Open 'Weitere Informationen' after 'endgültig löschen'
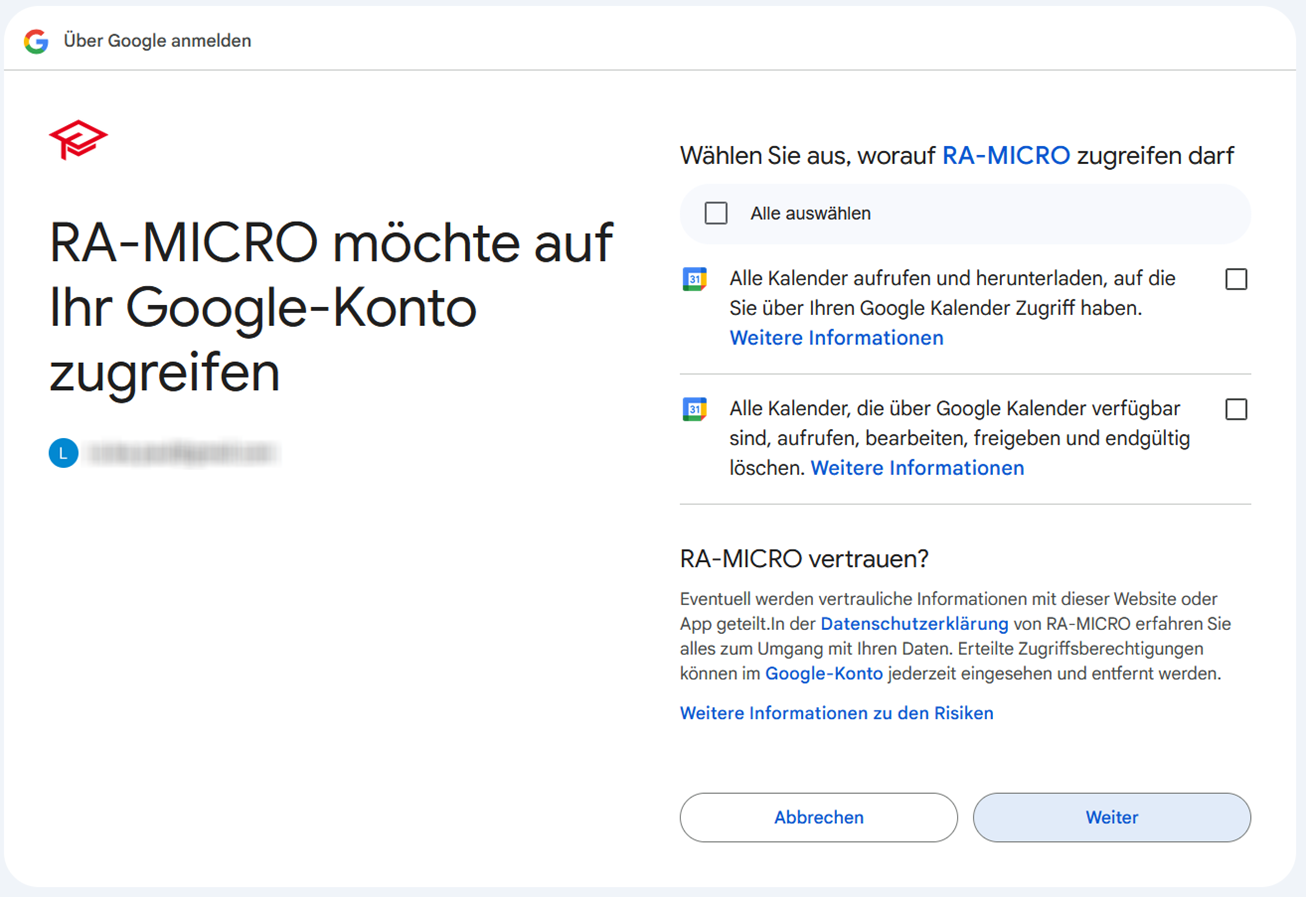1306x897 pixels. (917, 468)
